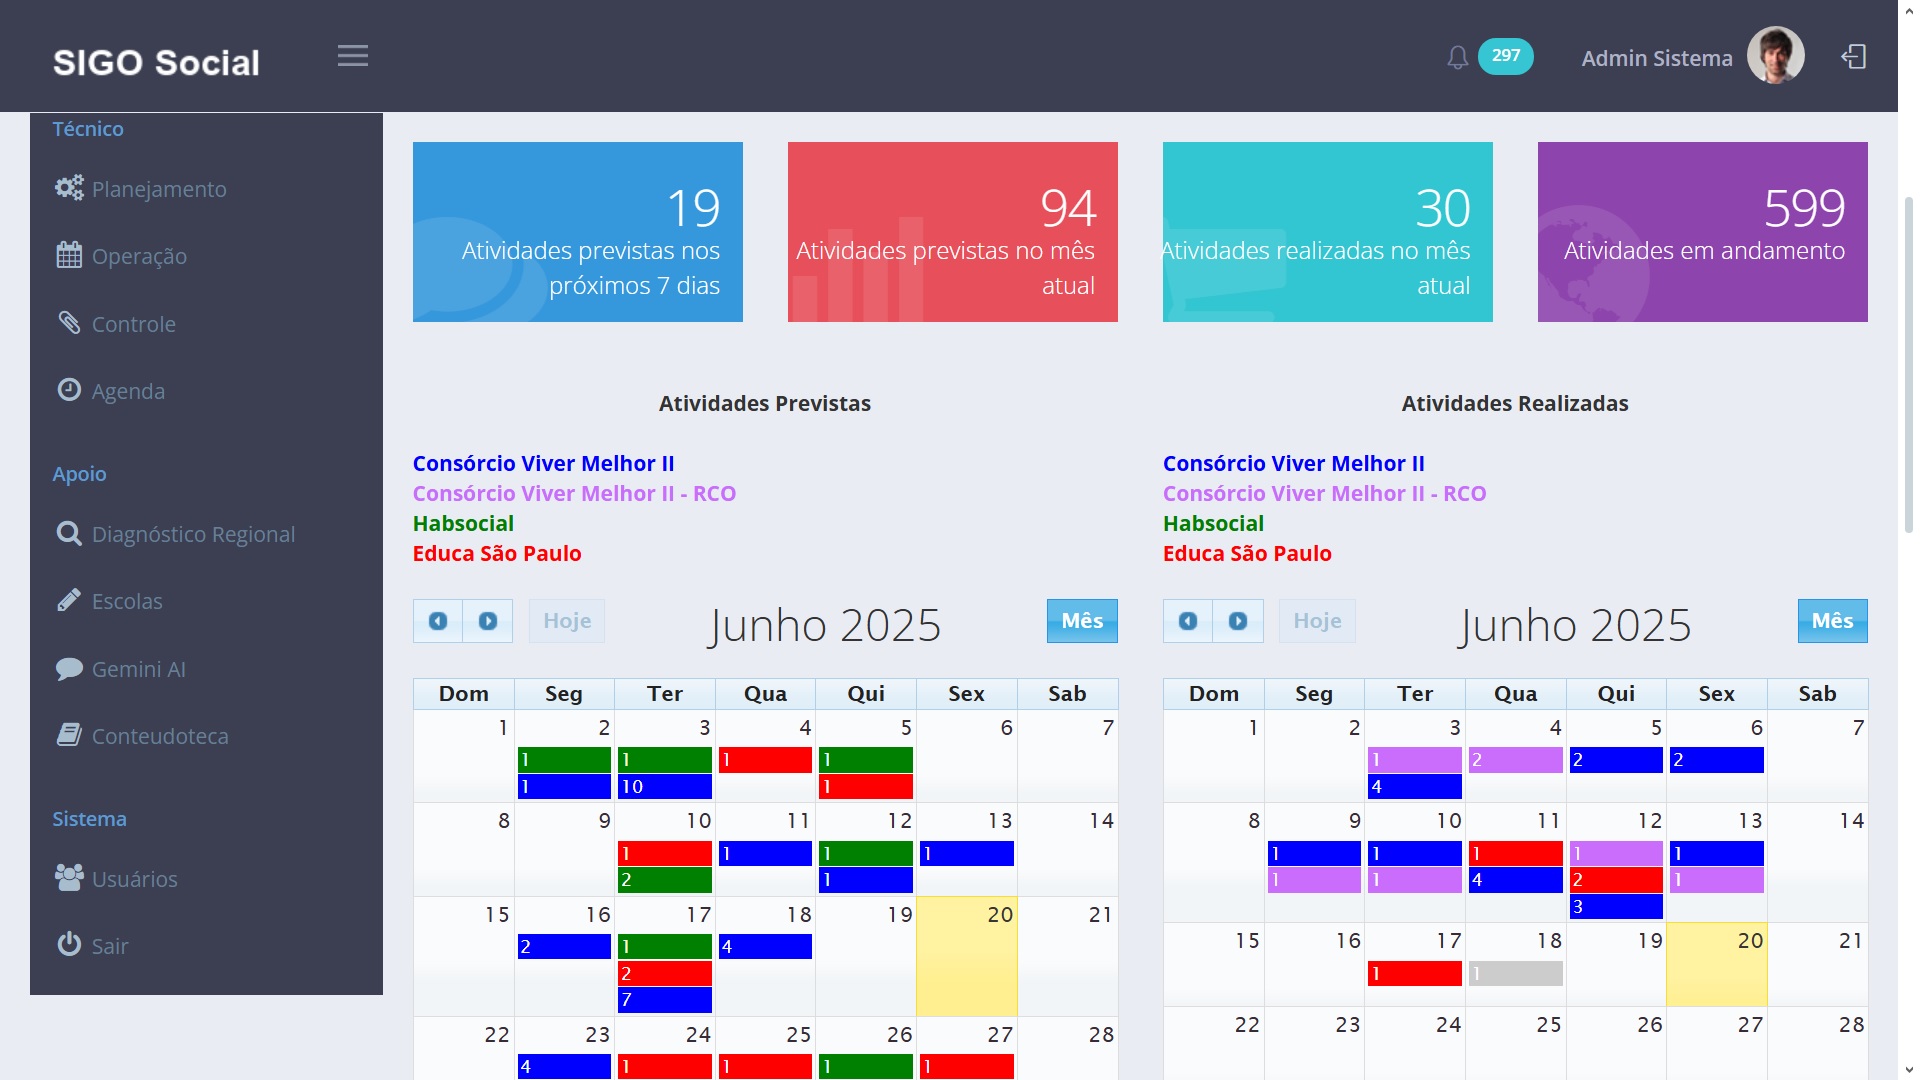Image resolution: width=1920 pixels, height=1080 pixels.
Task: Go to next month in Atividades Previstas
Action: coord(488,621)
